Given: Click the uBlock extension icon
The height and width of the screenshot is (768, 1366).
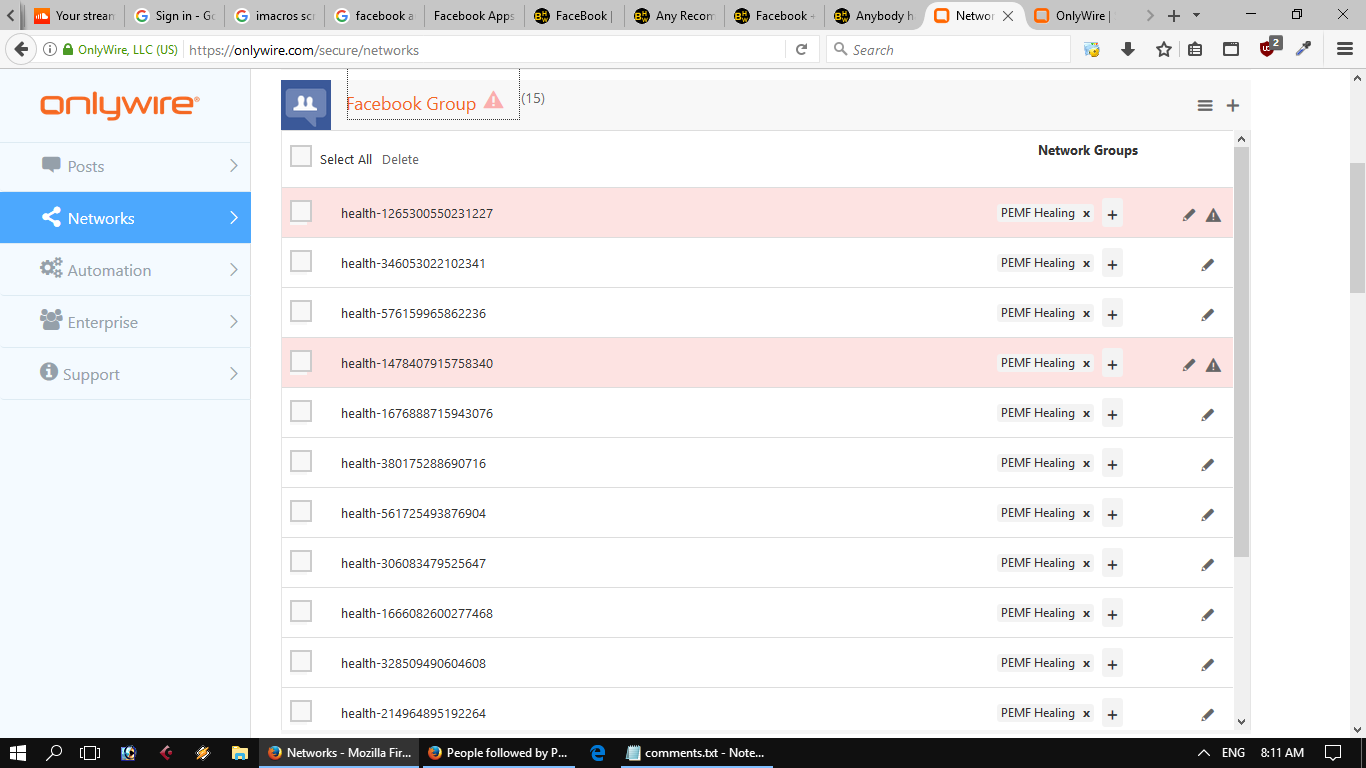Looking at the screenshot, I should 1268,48.
